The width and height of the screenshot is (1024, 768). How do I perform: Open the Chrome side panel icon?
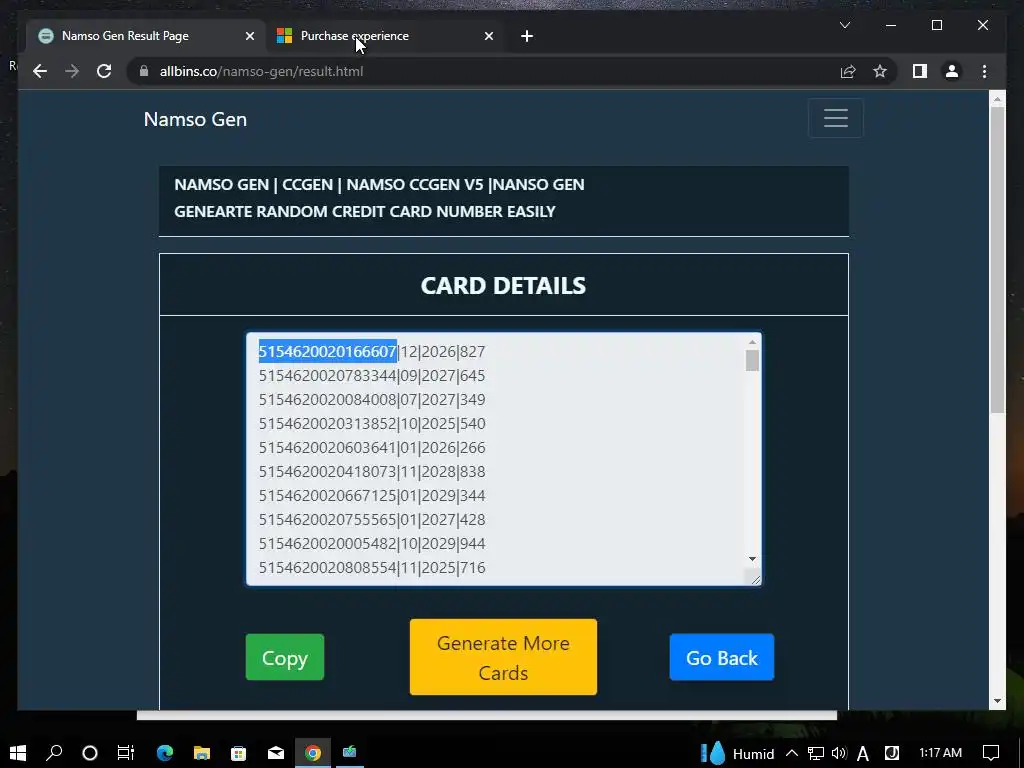click(920, 71)
